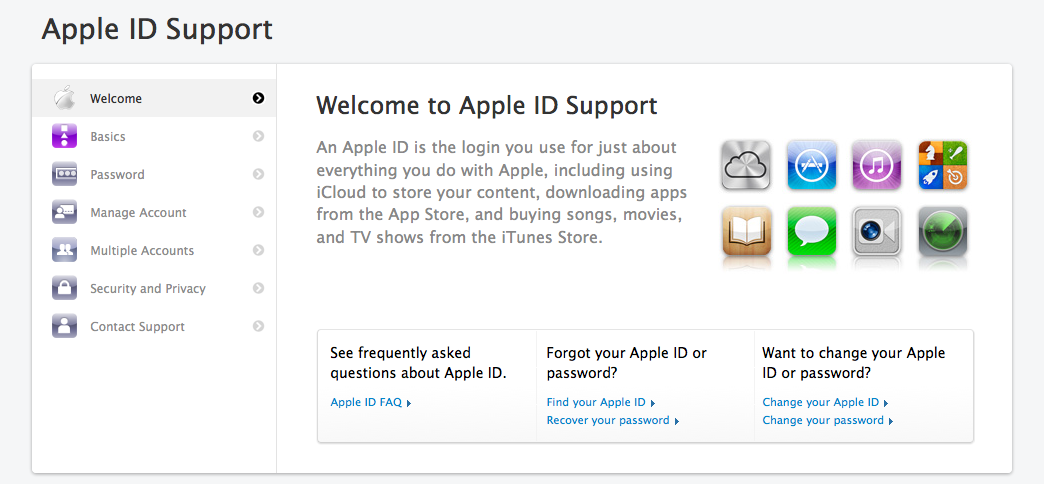Image resolution: width=1044 pixels, height=484 pixels.
Task: Click the Manage Account card icon
Action: 65,212
